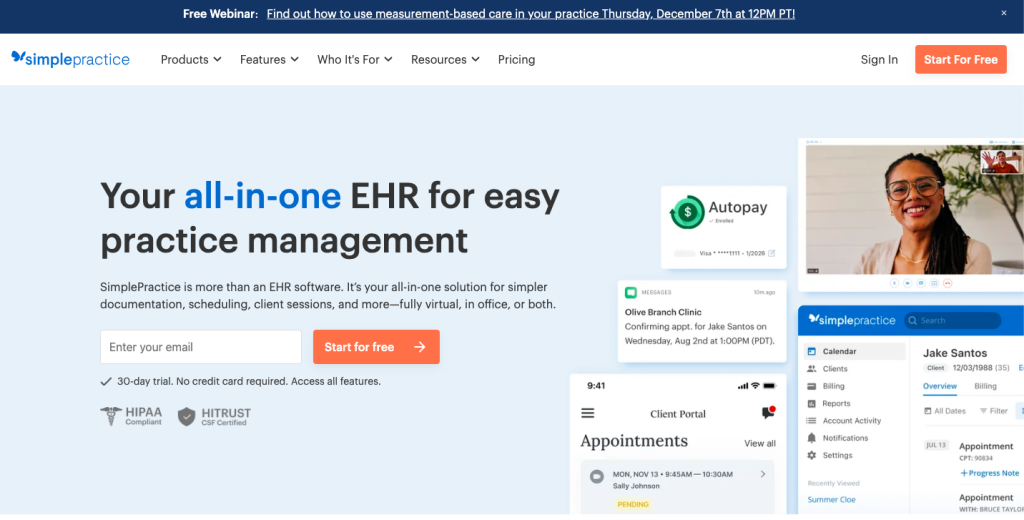Viewport: 1024px width, 520px height.
Task: Expand the Resources dropdown menu
Action: coord(445,59)
